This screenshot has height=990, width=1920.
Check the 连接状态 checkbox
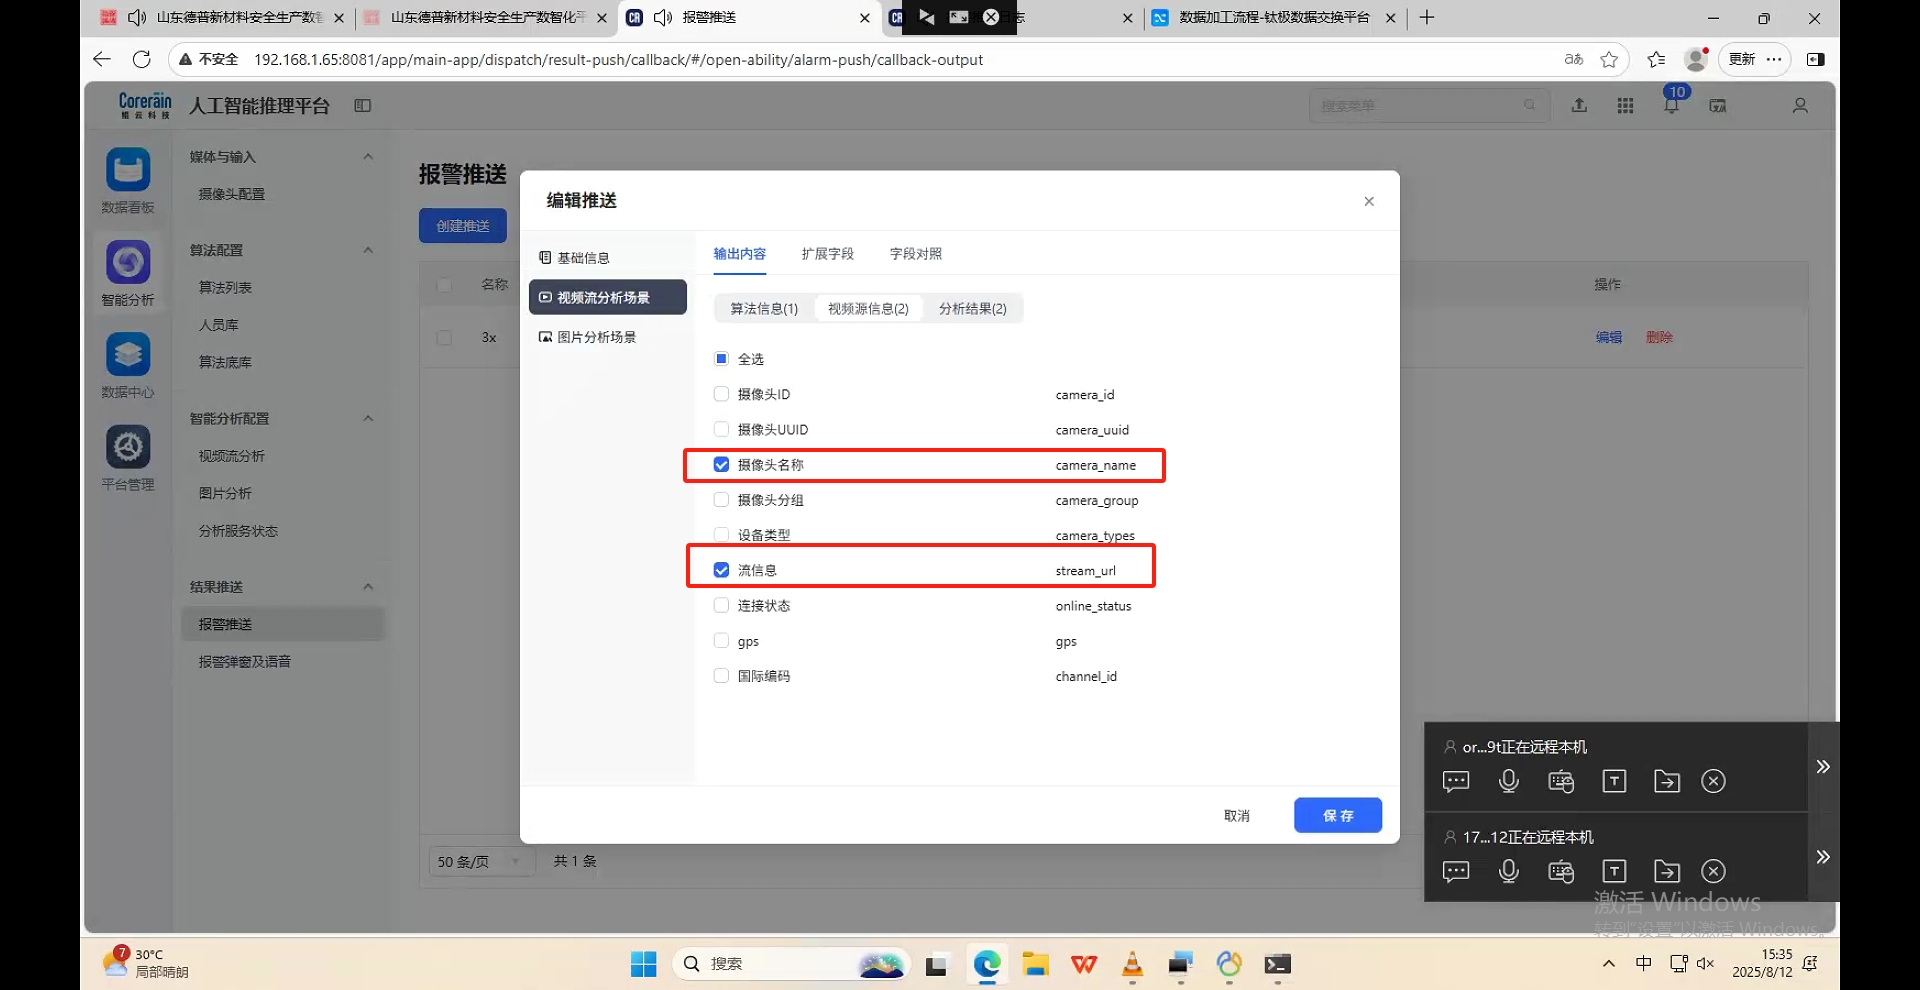tap(721, 605)
